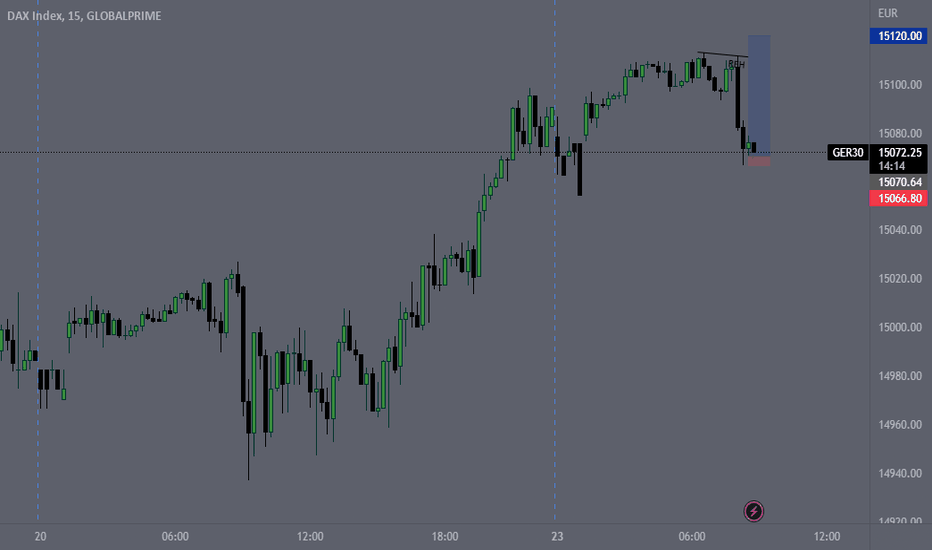Click the 18:00 time axis label
Viewport: 932px width, 550px height.
(445, 536)
